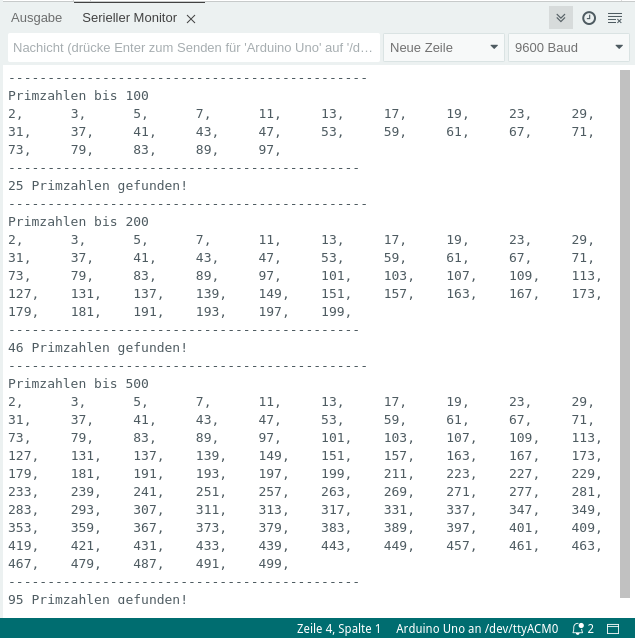Select the Serieller Monitor tab
Screen dimensions: 635x638
click(x=131, y=18)
